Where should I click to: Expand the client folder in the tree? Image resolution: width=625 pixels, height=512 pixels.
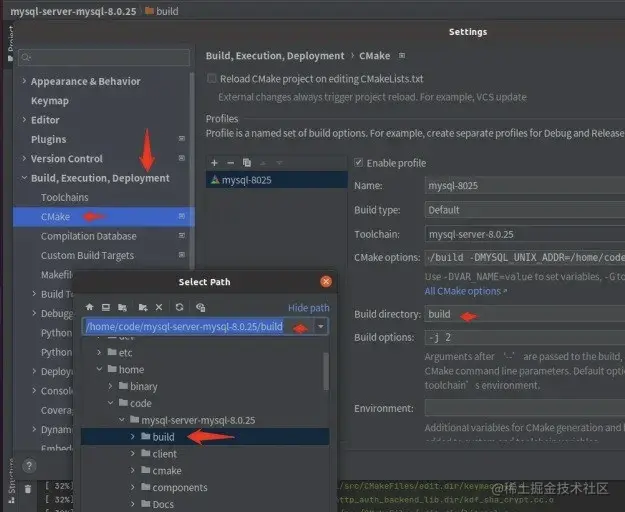tap(133, 453)
